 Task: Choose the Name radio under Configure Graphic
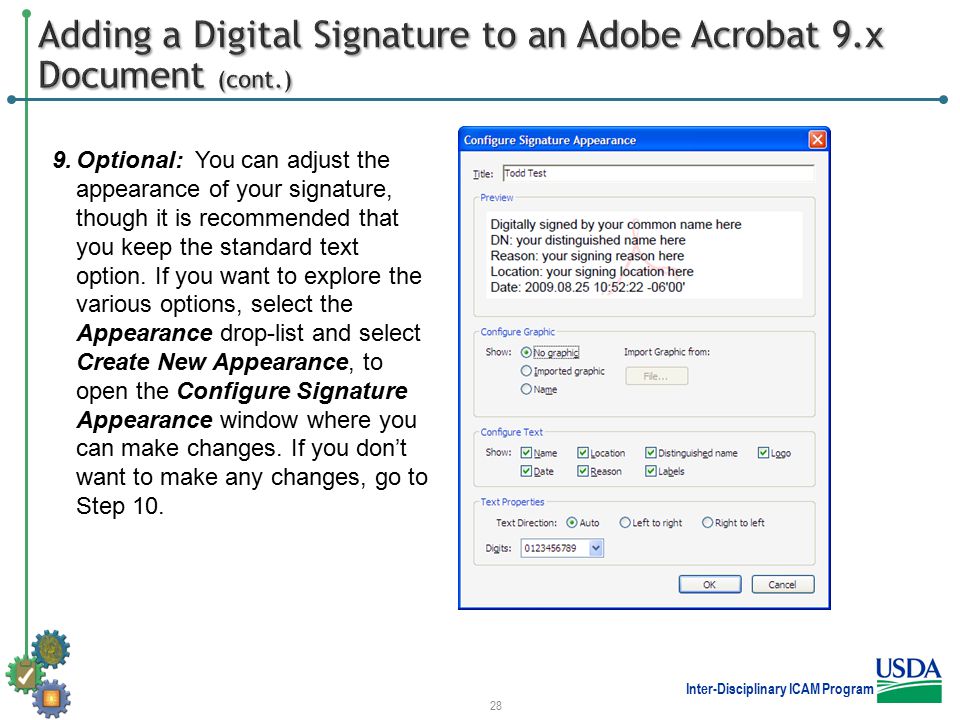(526, 389)
